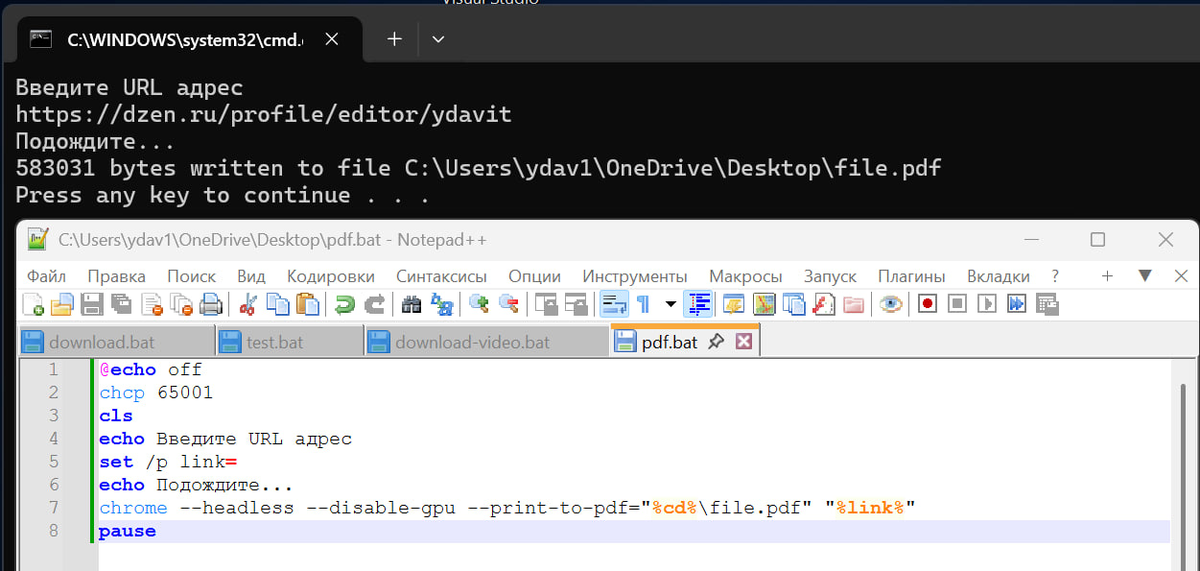Click the Save All icon
This screenshot has width=1200, height=571.
point(122,303)
